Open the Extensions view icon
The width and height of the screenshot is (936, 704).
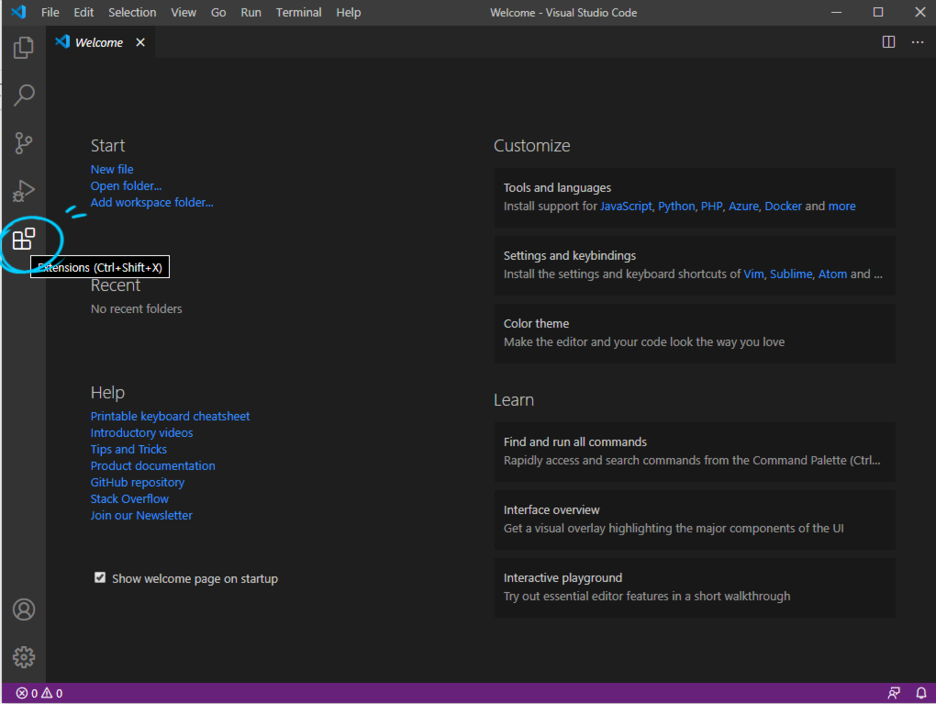click(x=24, y=239)
